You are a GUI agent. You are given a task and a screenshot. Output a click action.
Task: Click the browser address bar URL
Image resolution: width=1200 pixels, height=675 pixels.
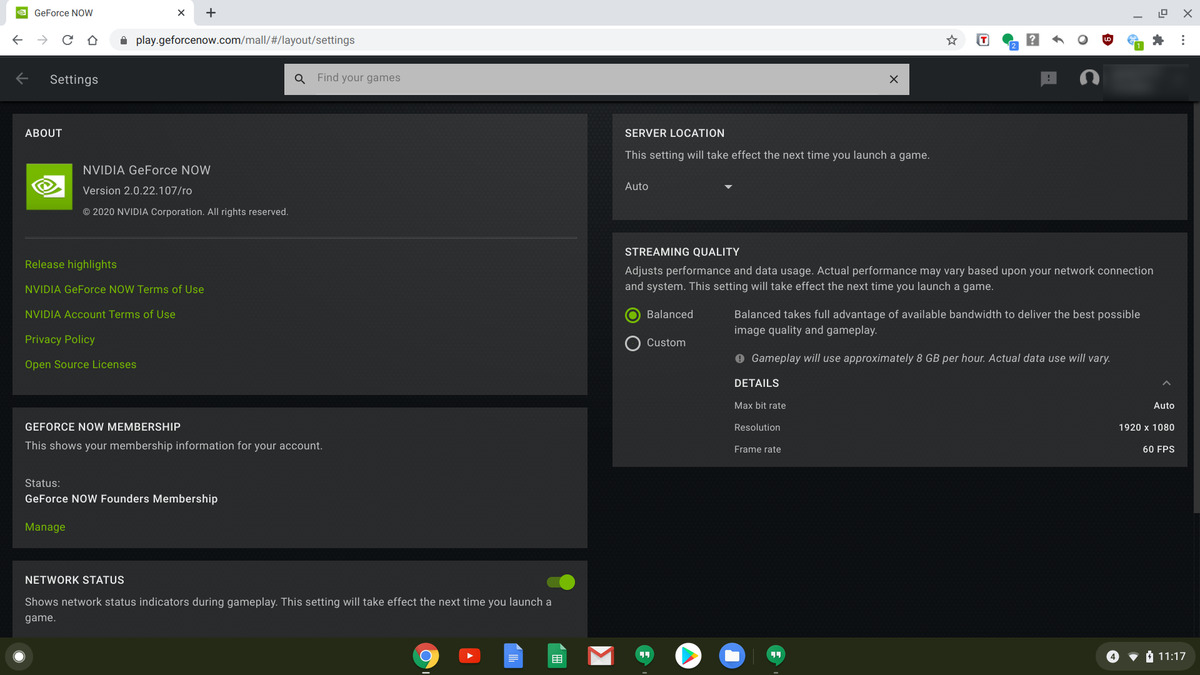tap(245, 40)
